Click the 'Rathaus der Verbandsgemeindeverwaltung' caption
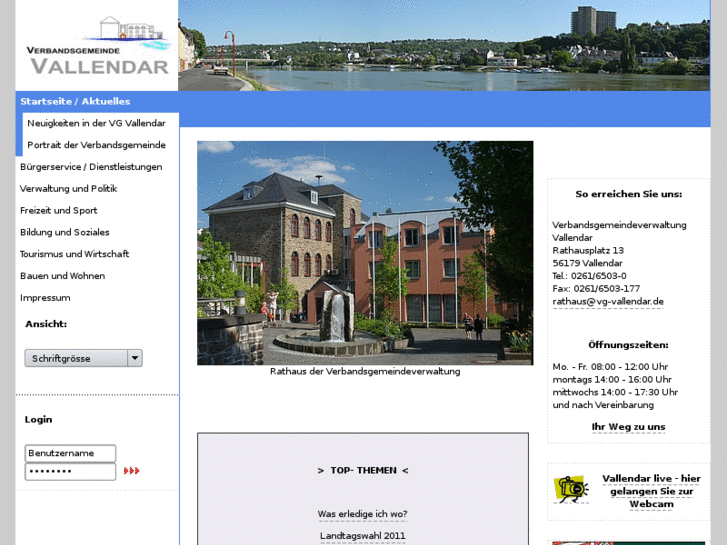Viewport: 727px width, 545px height. point(365,372)
